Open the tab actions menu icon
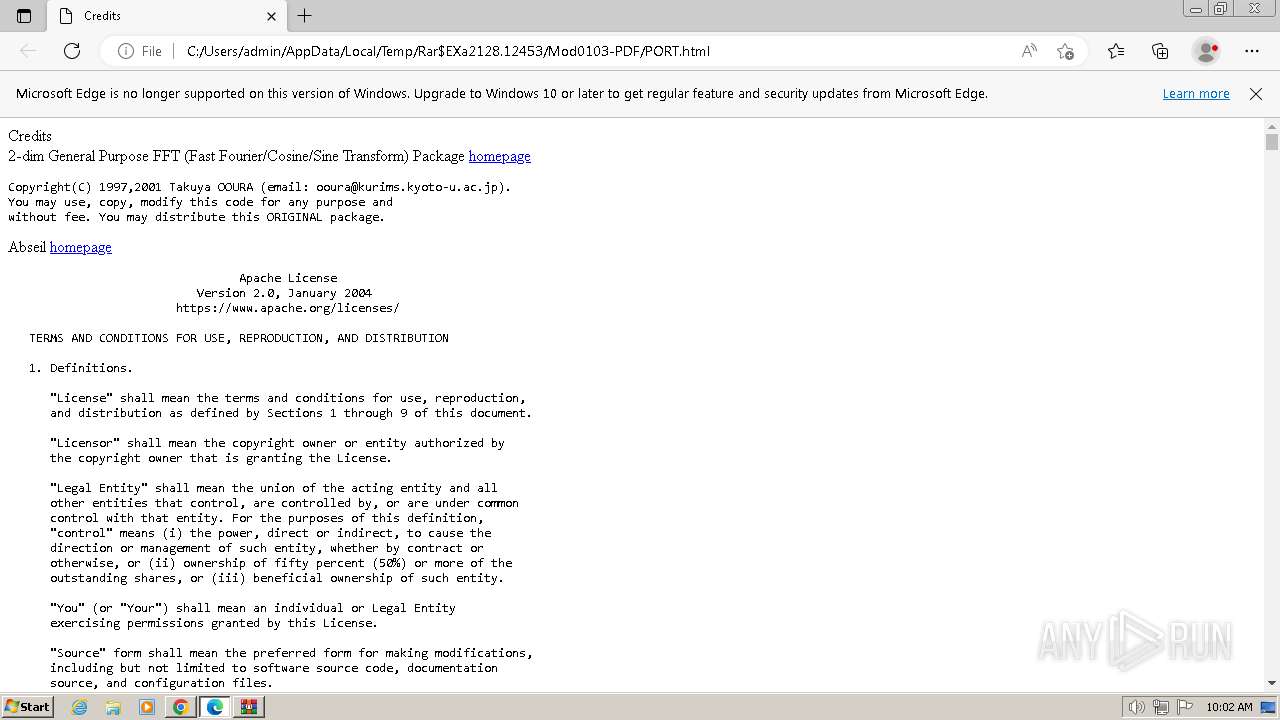The width and height of the screenshot is (1280, 720). click(x=24, y=16)
